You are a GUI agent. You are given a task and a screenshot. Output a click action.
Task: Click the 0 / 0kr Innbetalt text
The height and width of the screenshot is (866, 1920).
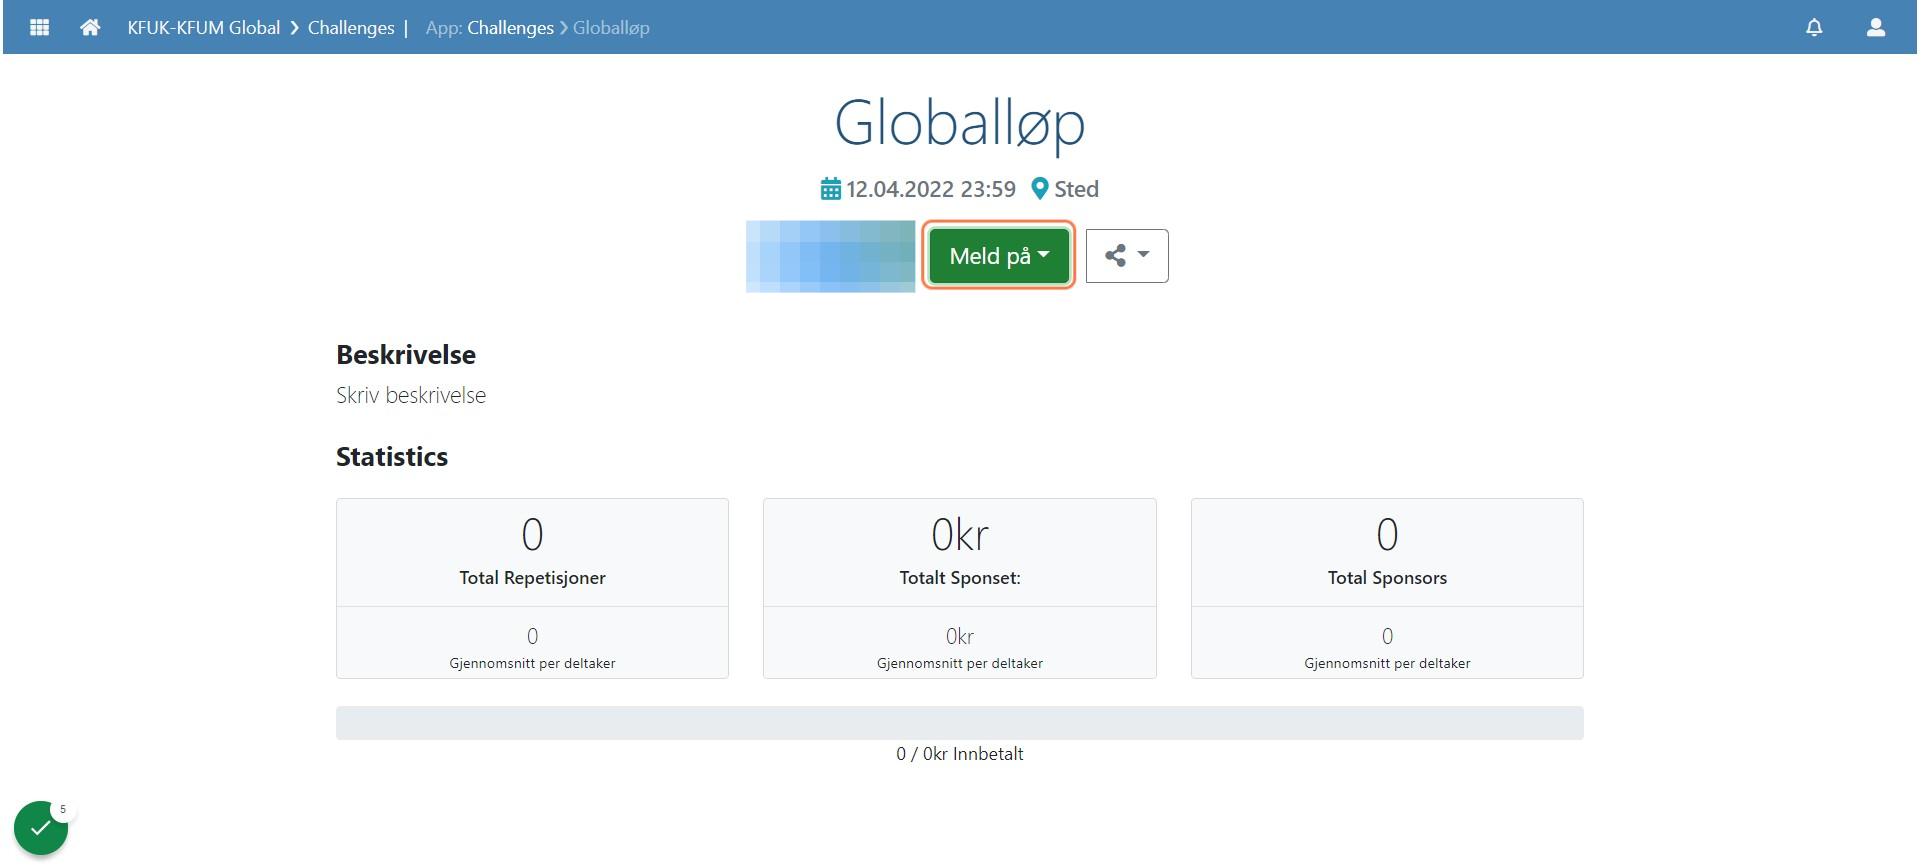click(x=960, y=754)
